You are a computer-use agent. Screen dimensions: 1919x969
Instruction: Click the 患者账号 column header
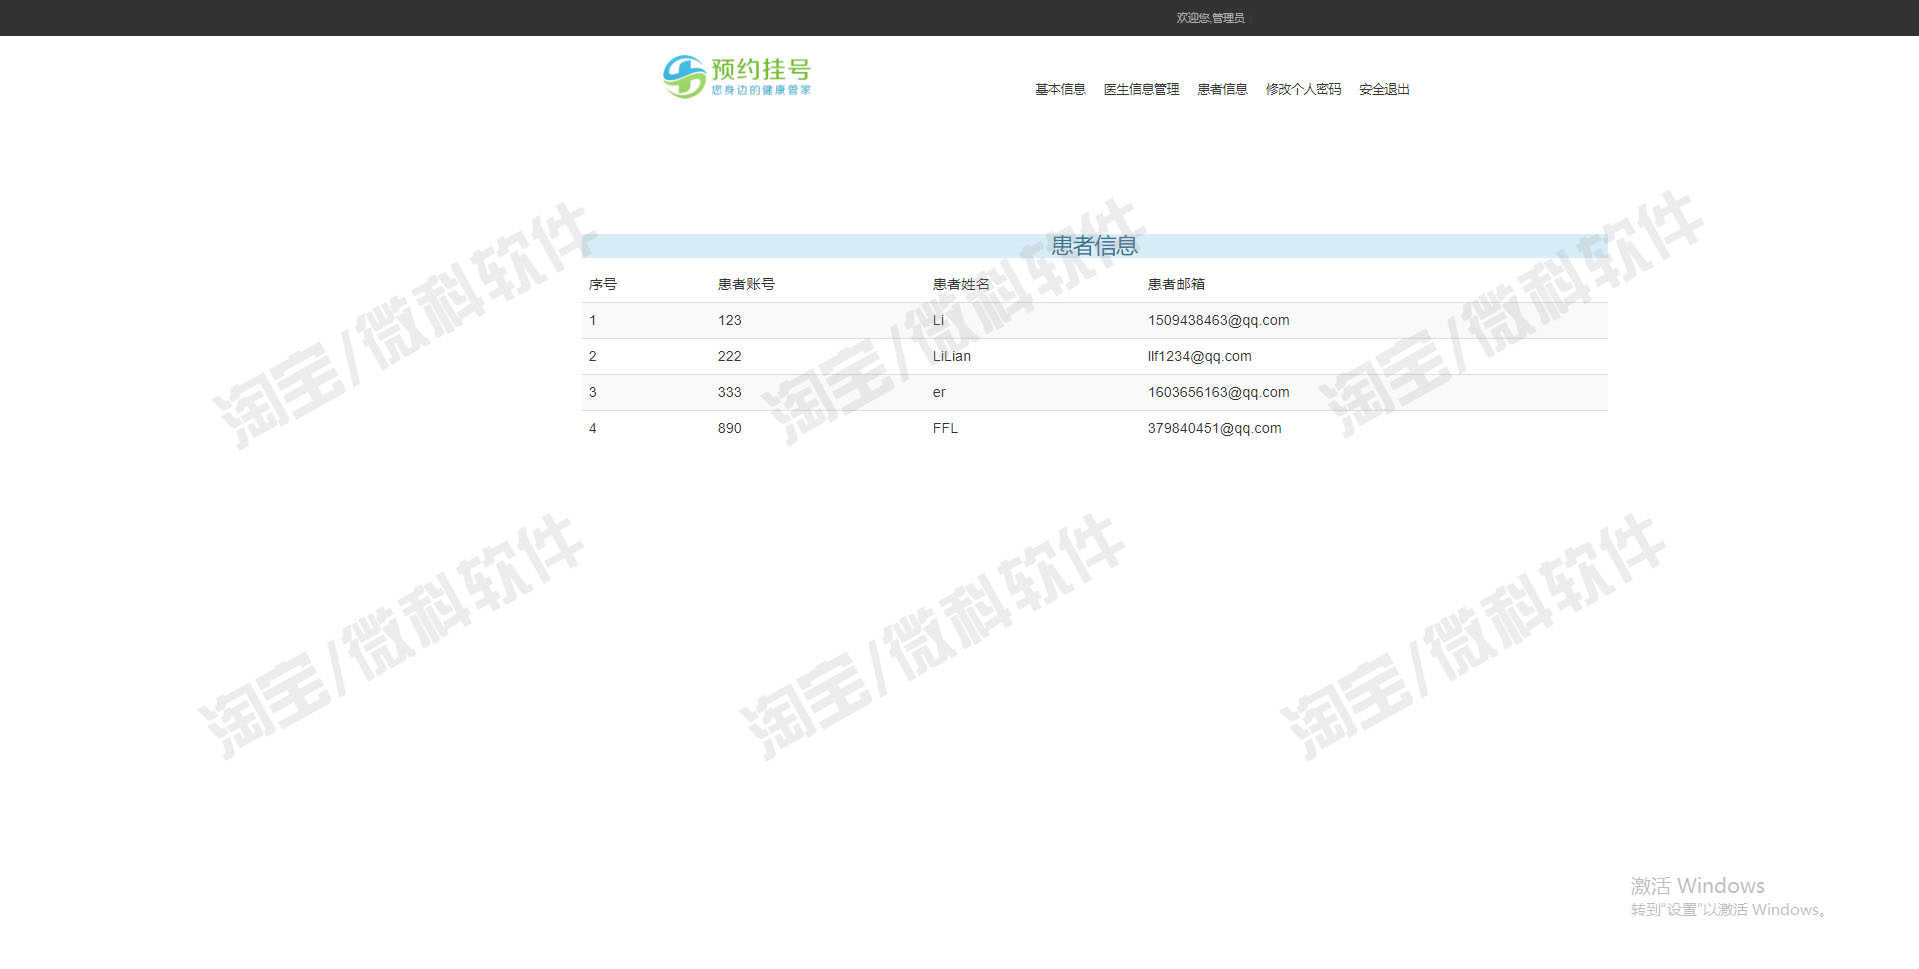point(746,284)
